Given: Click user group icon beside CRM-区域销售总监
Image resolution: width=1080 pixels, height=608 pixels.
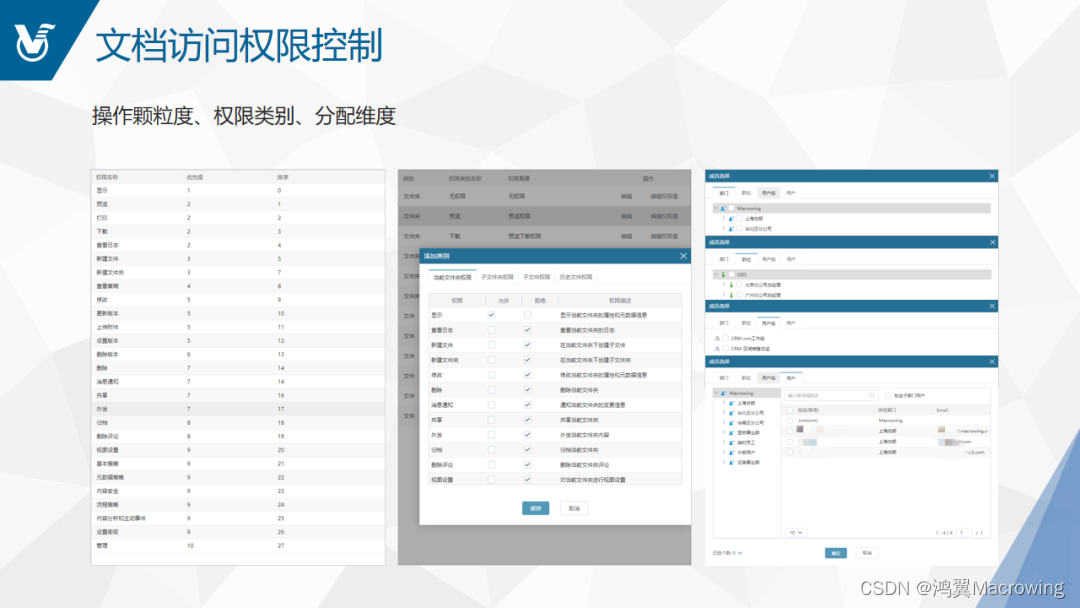Looking at the screenshot, I should click(717, 349).
